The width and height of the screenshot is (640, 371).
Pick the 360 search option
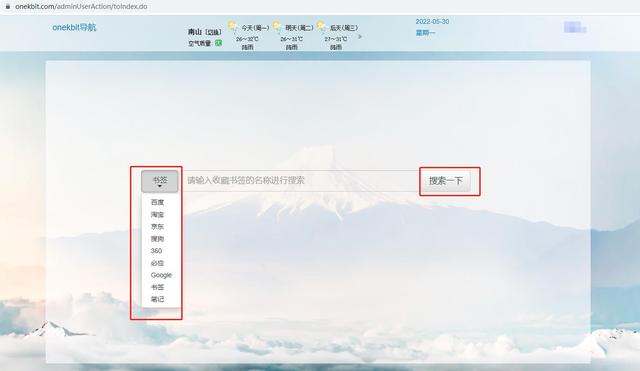[156, 251]
